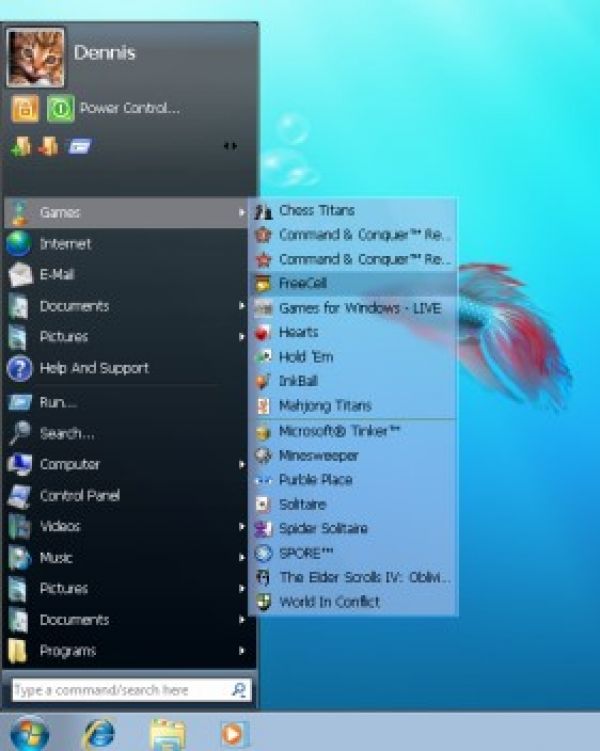Expand the Videos submenu
Image resolution: width=600 pixels, height=751 pixels.
126,527
